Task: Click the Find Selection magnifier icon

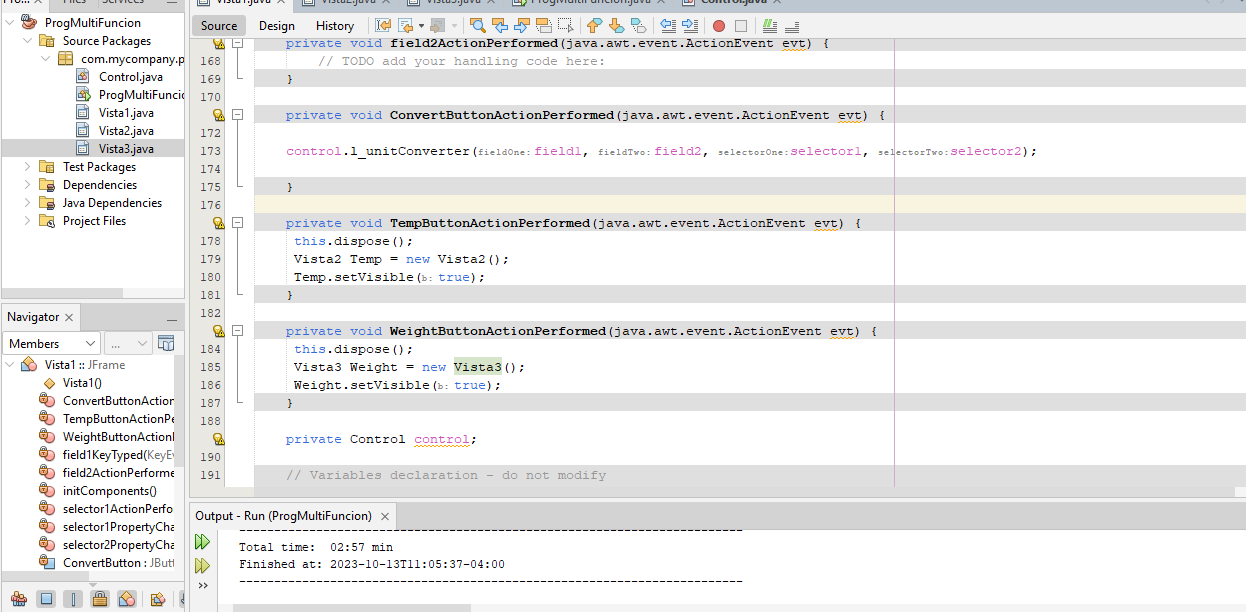Action: tap(478, 25)
